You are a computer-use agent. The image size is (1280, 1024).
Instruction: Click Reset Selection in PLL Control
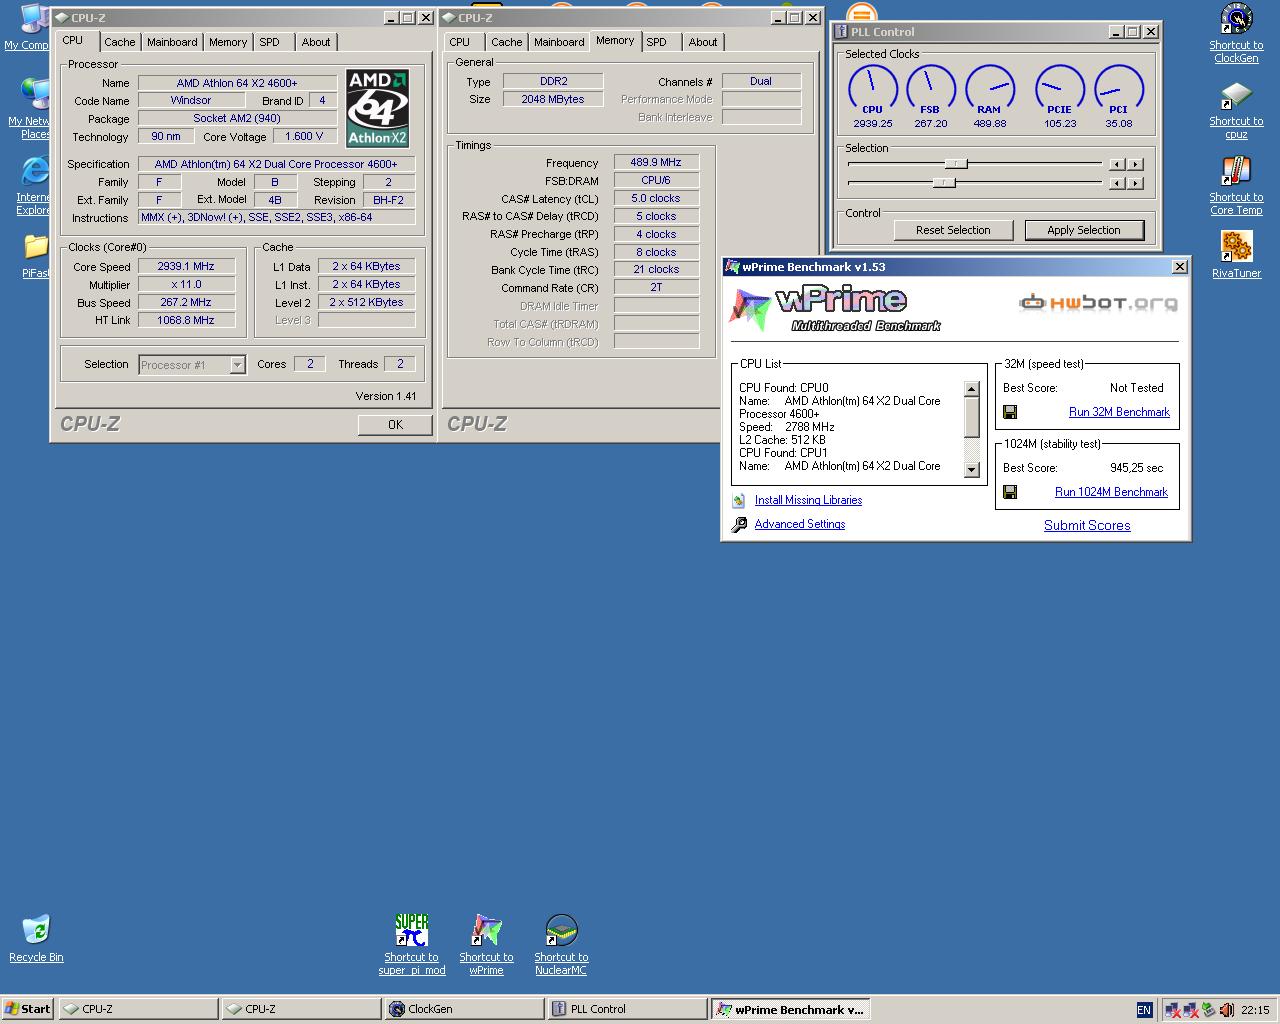tap(953, 230)
